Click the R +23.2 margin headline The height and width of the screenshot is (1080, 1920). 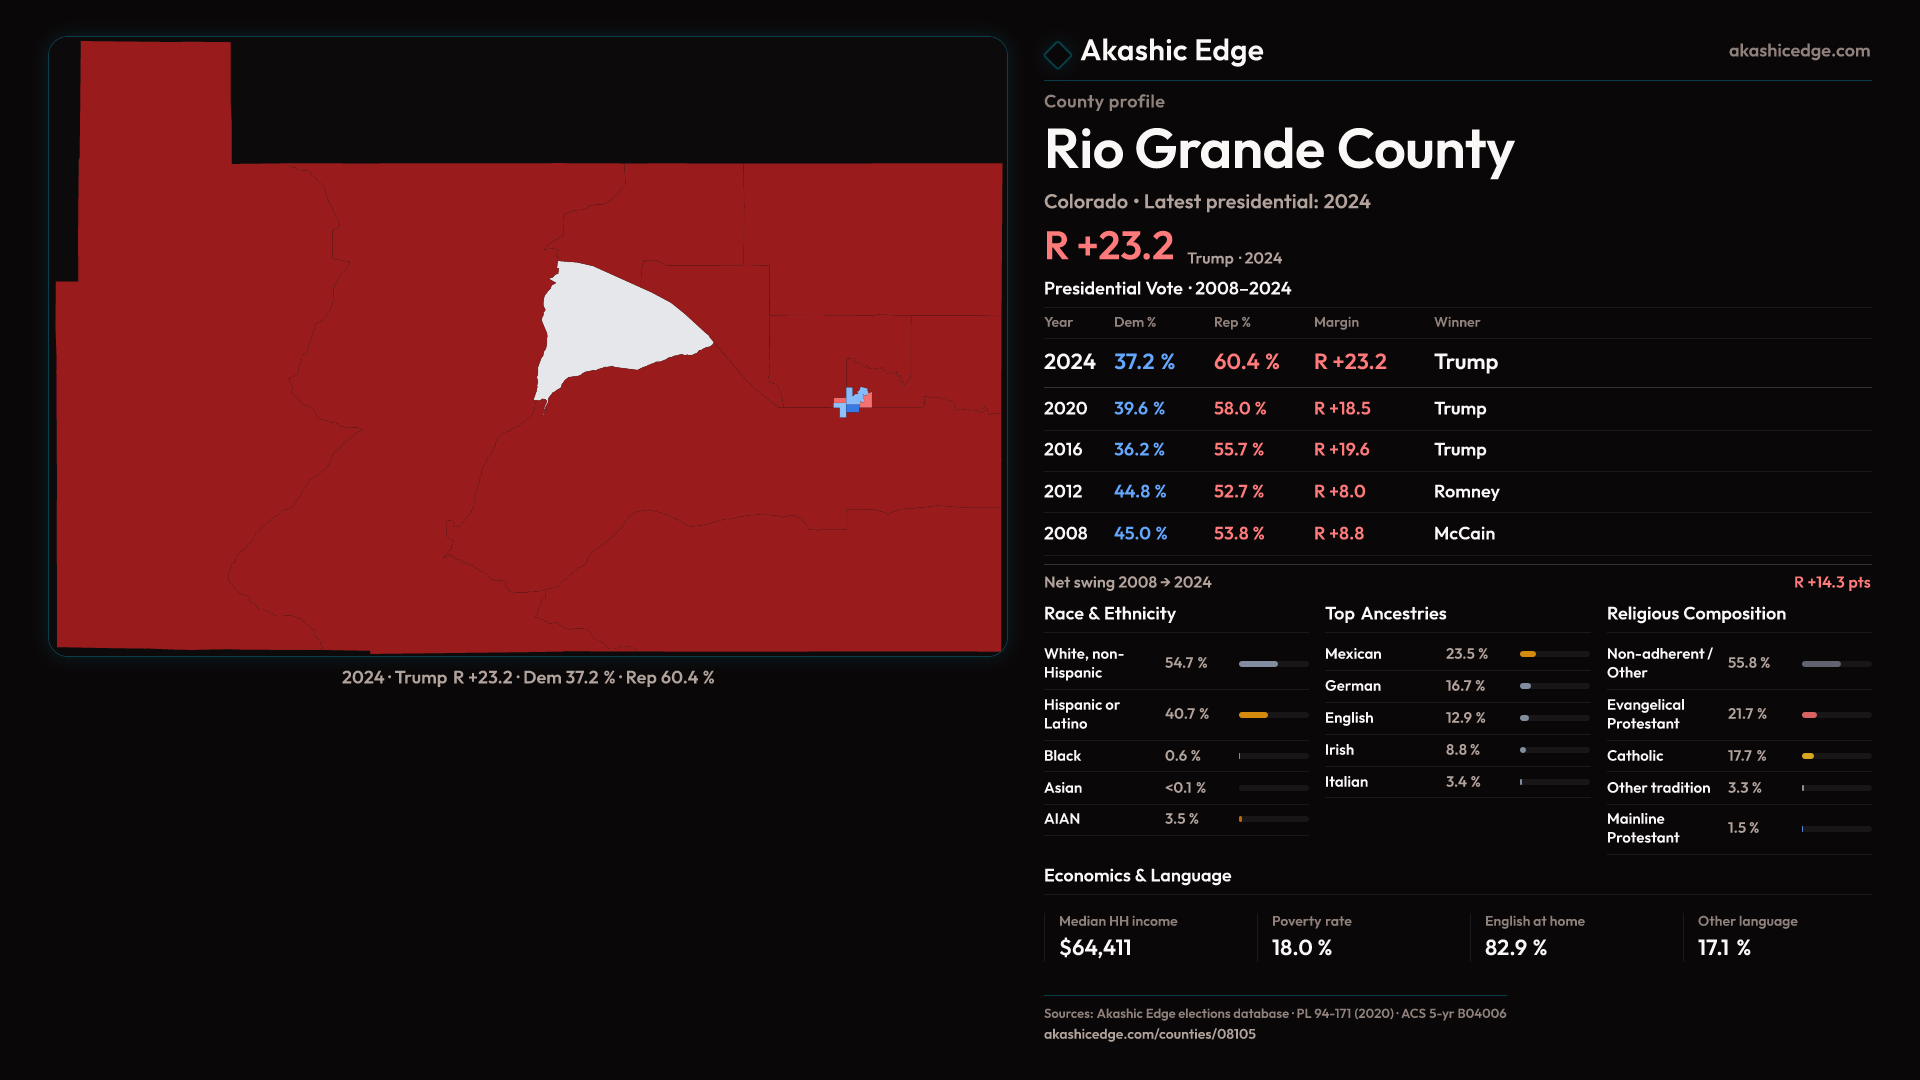1108,246
